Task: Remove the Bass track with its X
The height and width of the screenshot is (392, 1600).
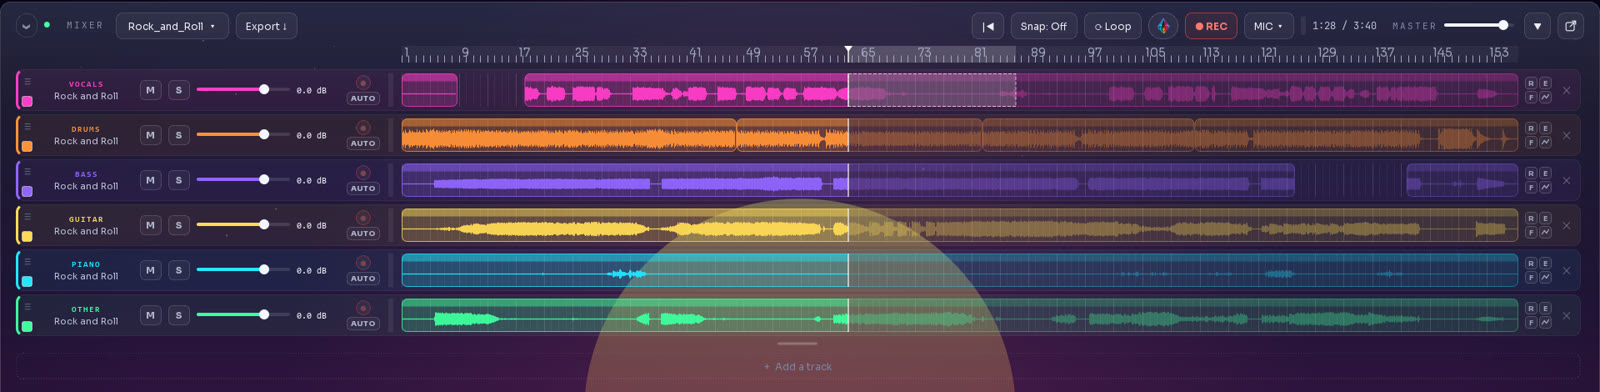Action: coord(1567,180)
